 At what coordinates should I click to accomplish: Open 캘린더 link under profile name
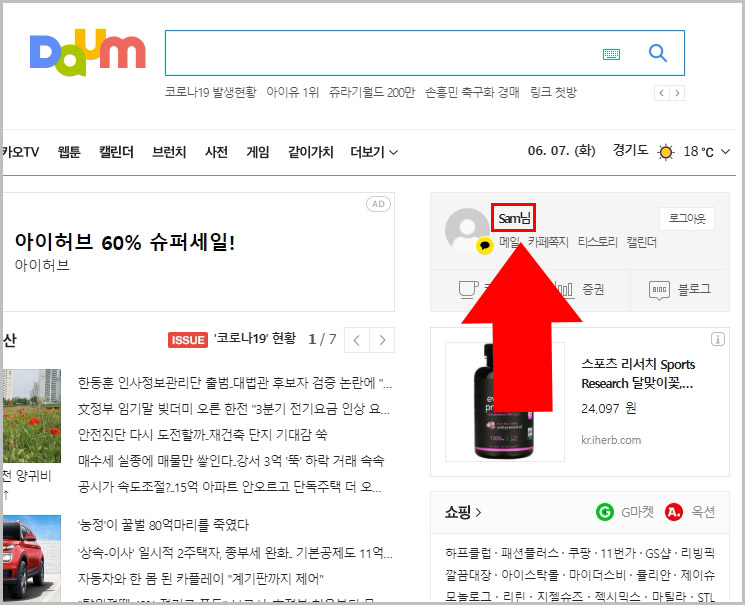[641, 242]
